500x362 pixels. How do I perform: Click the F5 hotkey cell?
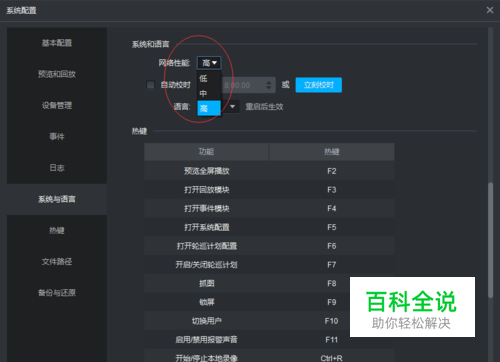point(332,227)
